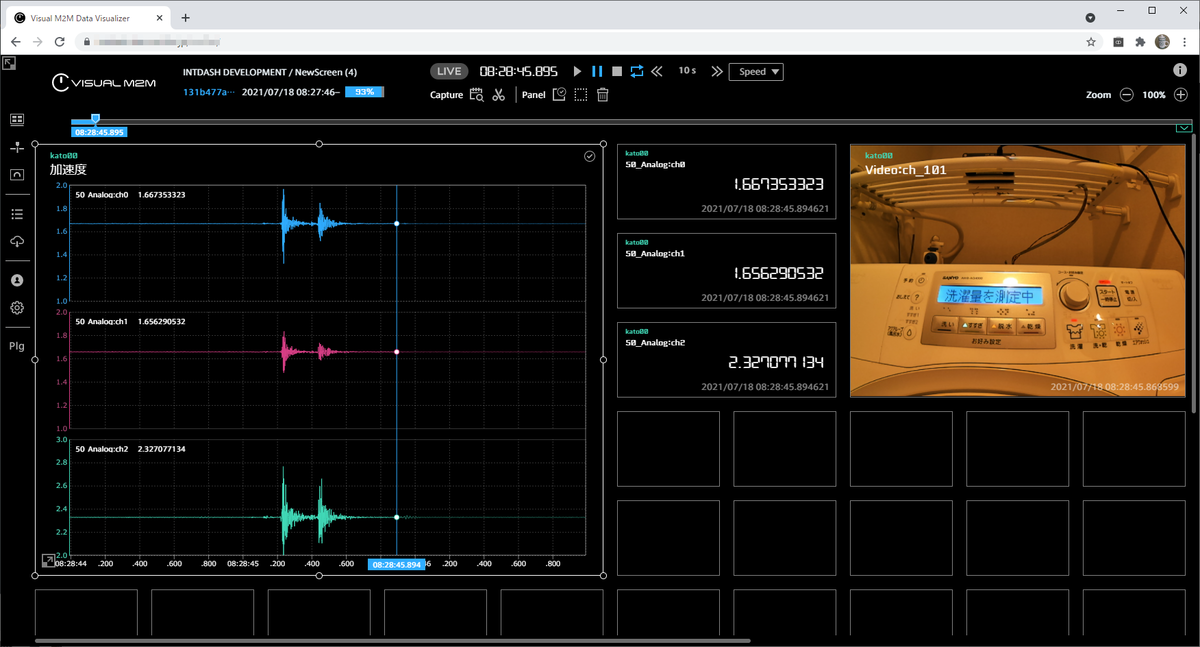Image resolution: width=1200 pixels, height=647 pixels.
Task: Zoom in with the plus circle button
Action: 1181,95
